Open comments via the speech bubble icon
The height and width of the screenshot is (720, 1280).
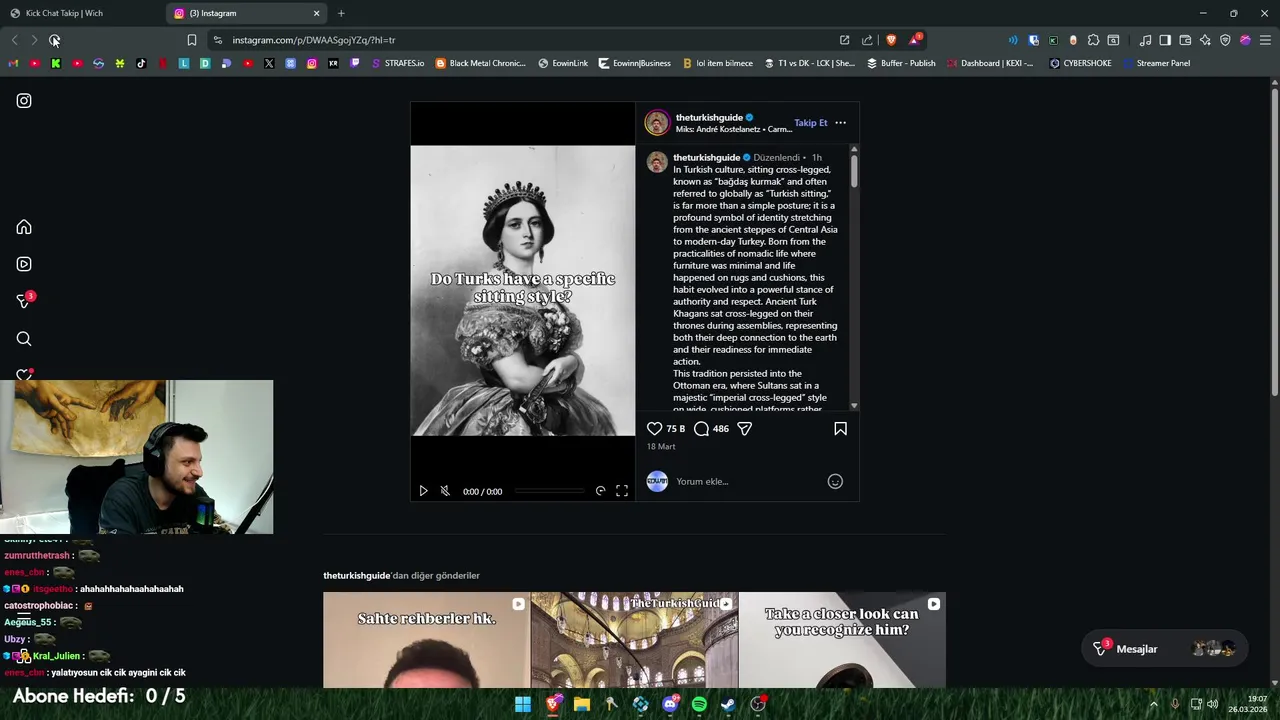(701, 428)
